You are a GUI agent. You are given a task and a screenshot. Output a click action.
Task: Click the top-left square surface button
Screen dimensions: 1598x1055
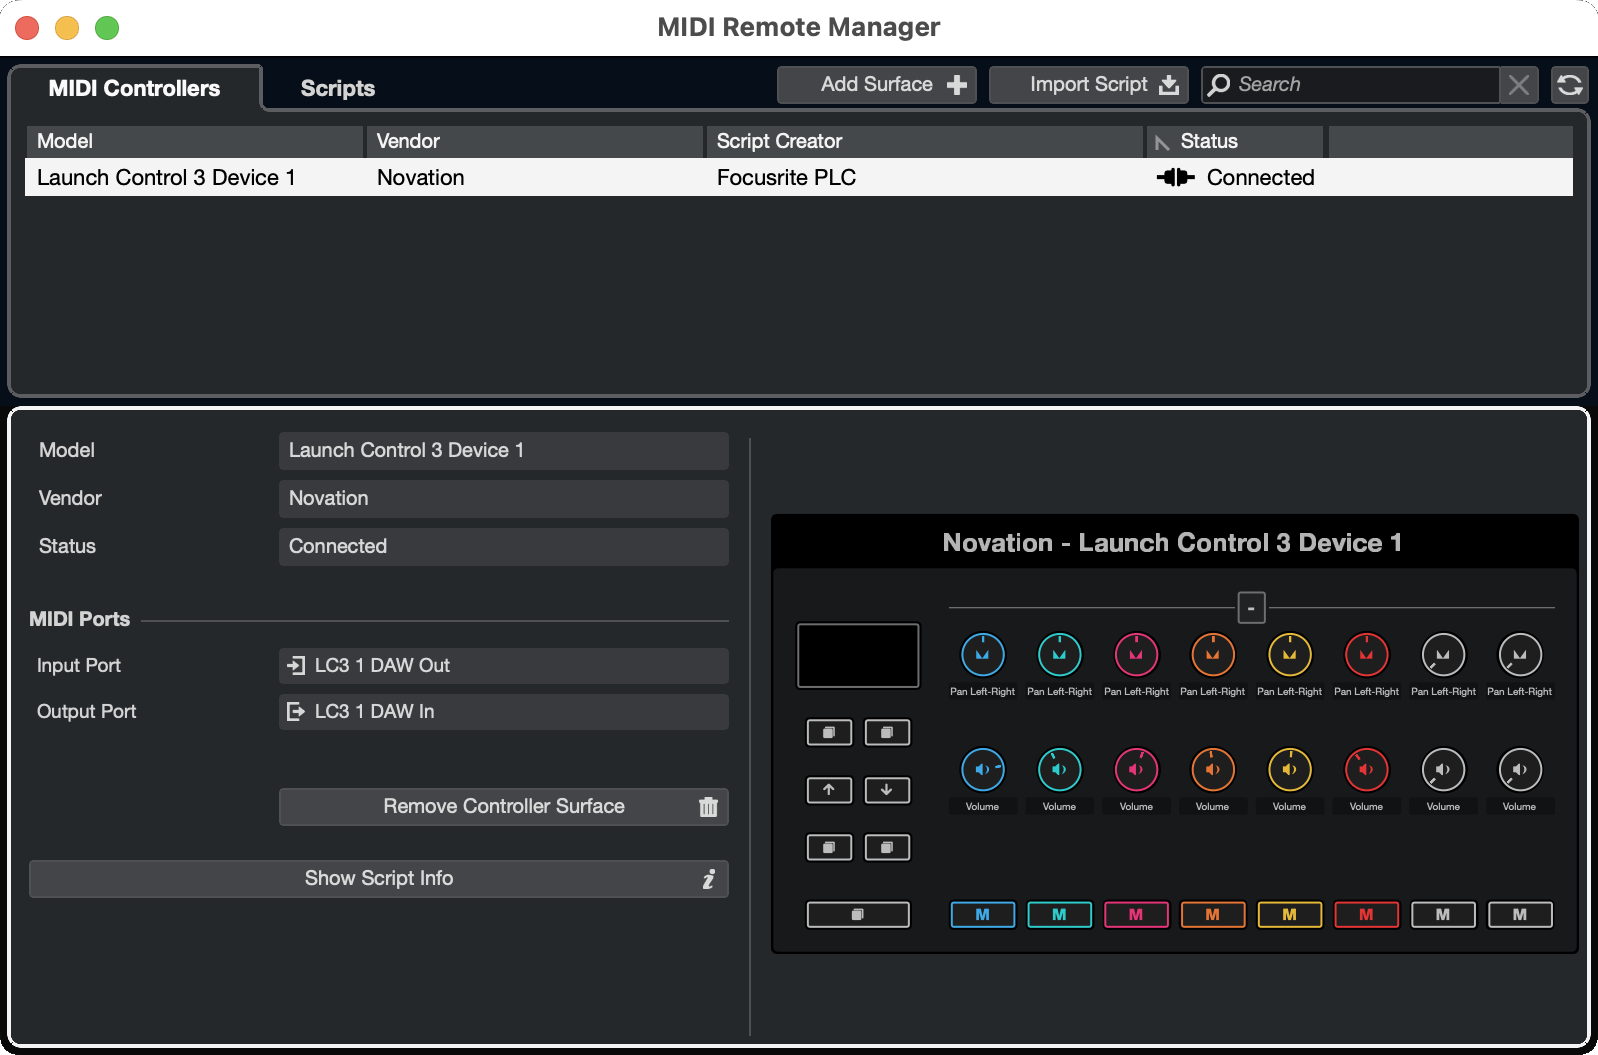coord(829,733)
